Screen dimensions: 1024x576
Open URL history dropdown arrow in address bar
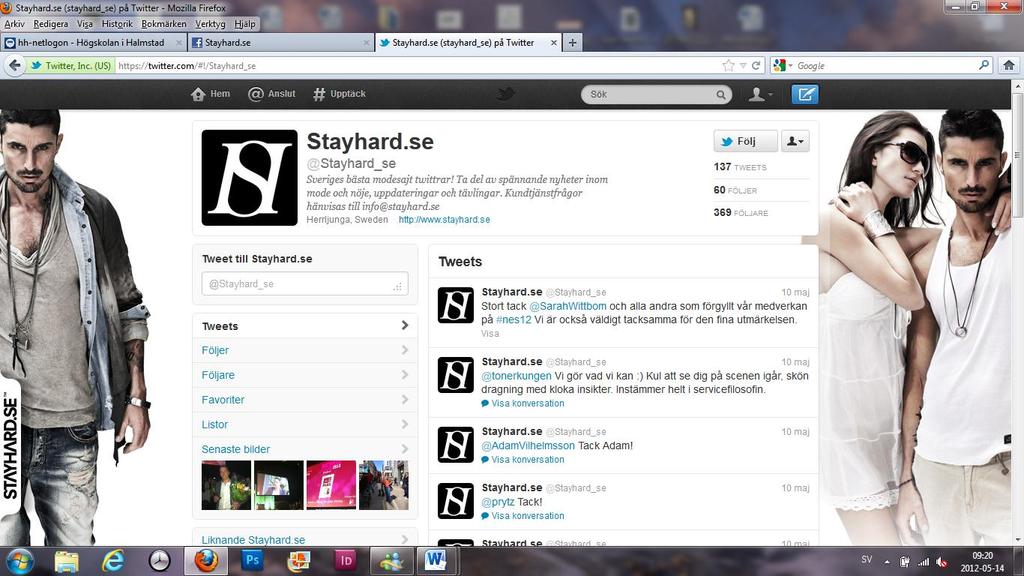click(743, 65)
